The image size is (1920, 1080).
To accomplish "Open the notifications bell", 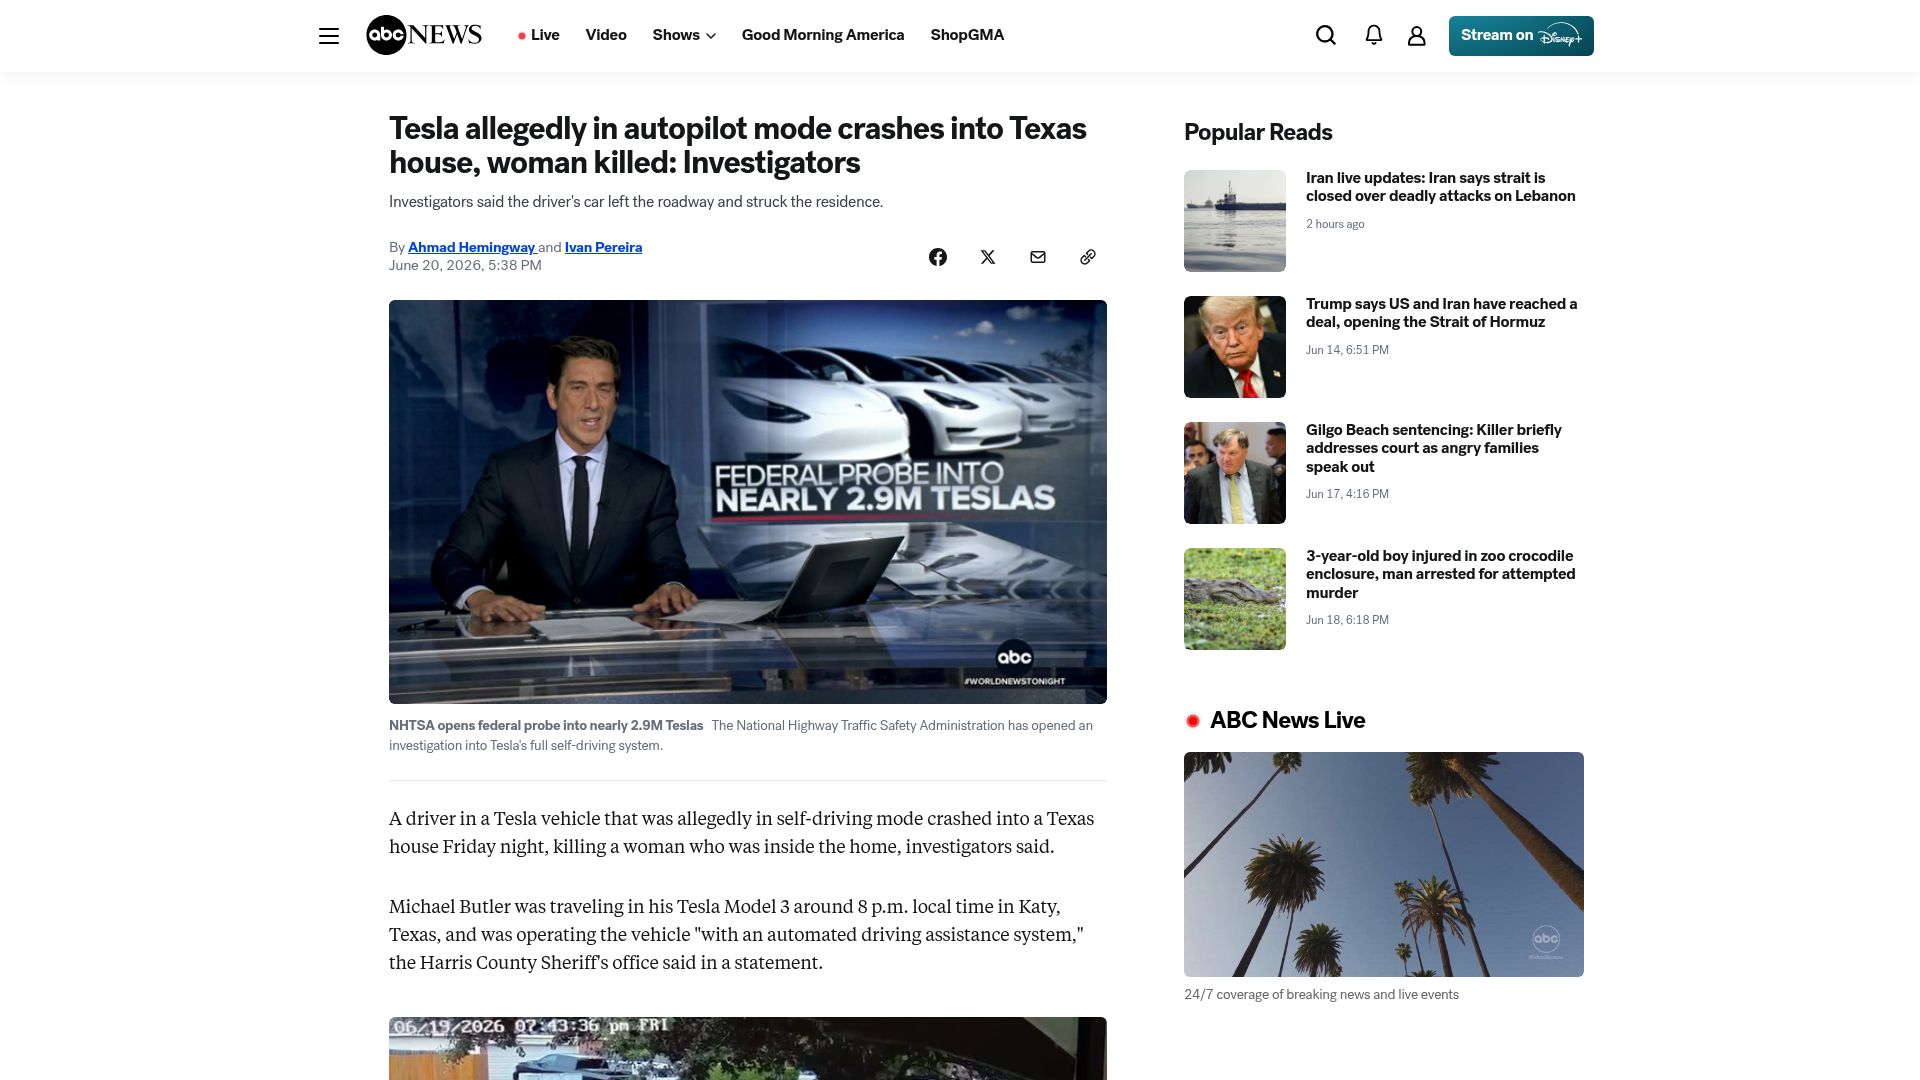I will click(1374, 35).
